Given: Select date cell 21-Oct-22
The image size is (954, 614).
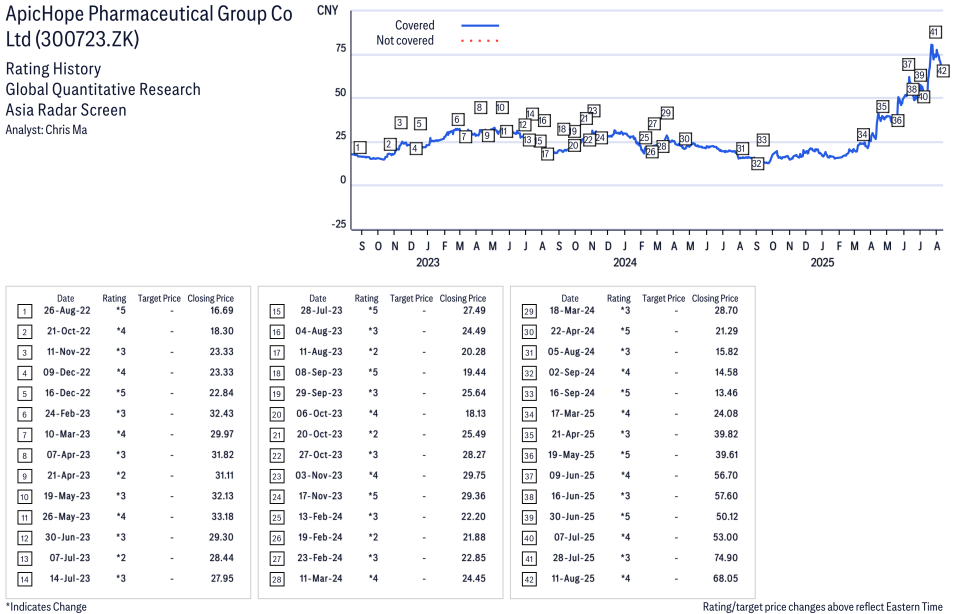Looking at the screenshot, I should (x=68, y=331).
